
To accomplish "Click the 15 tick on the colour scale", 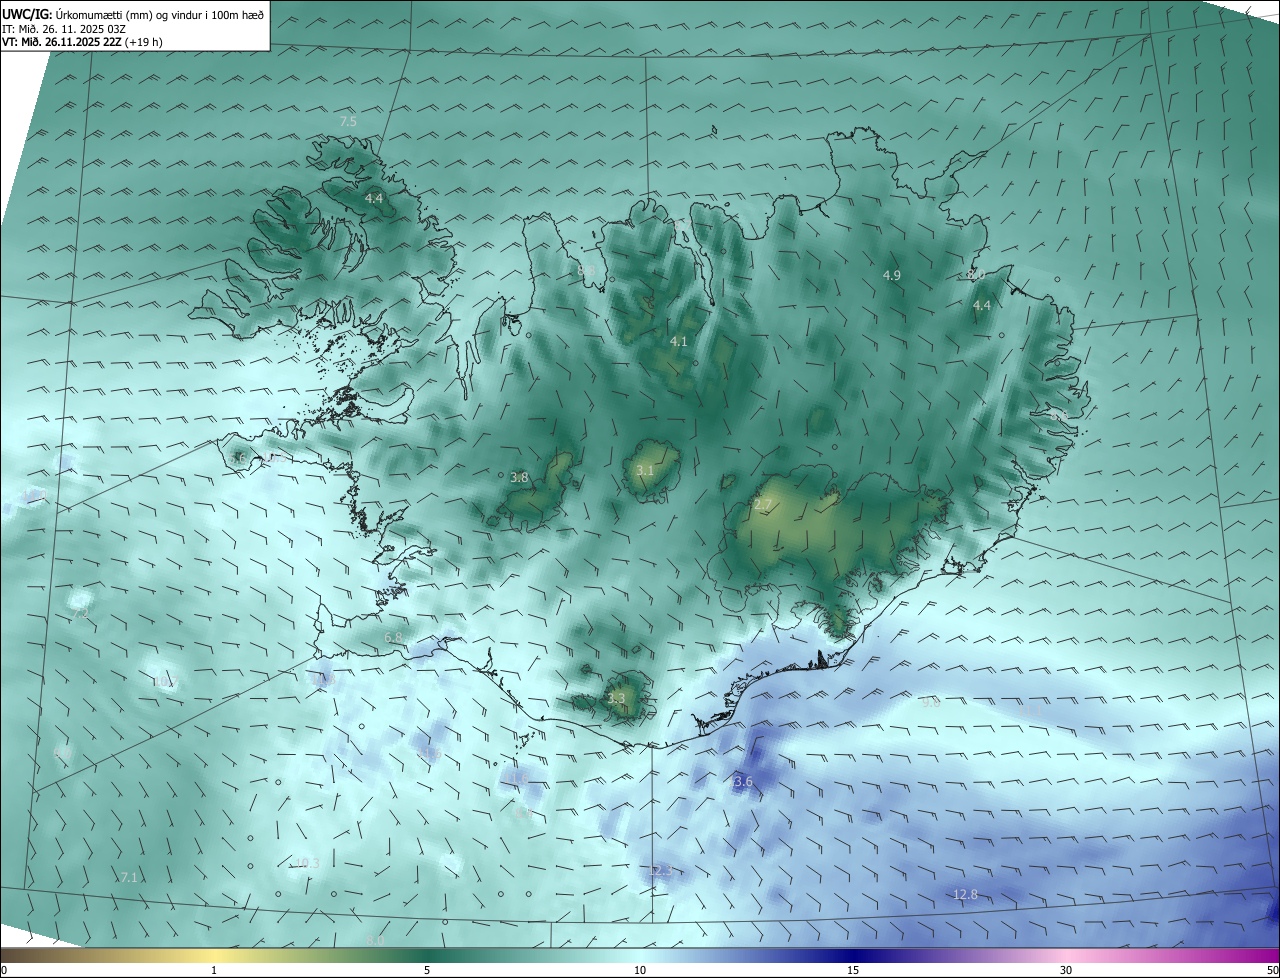I will [x=853, y=970].
